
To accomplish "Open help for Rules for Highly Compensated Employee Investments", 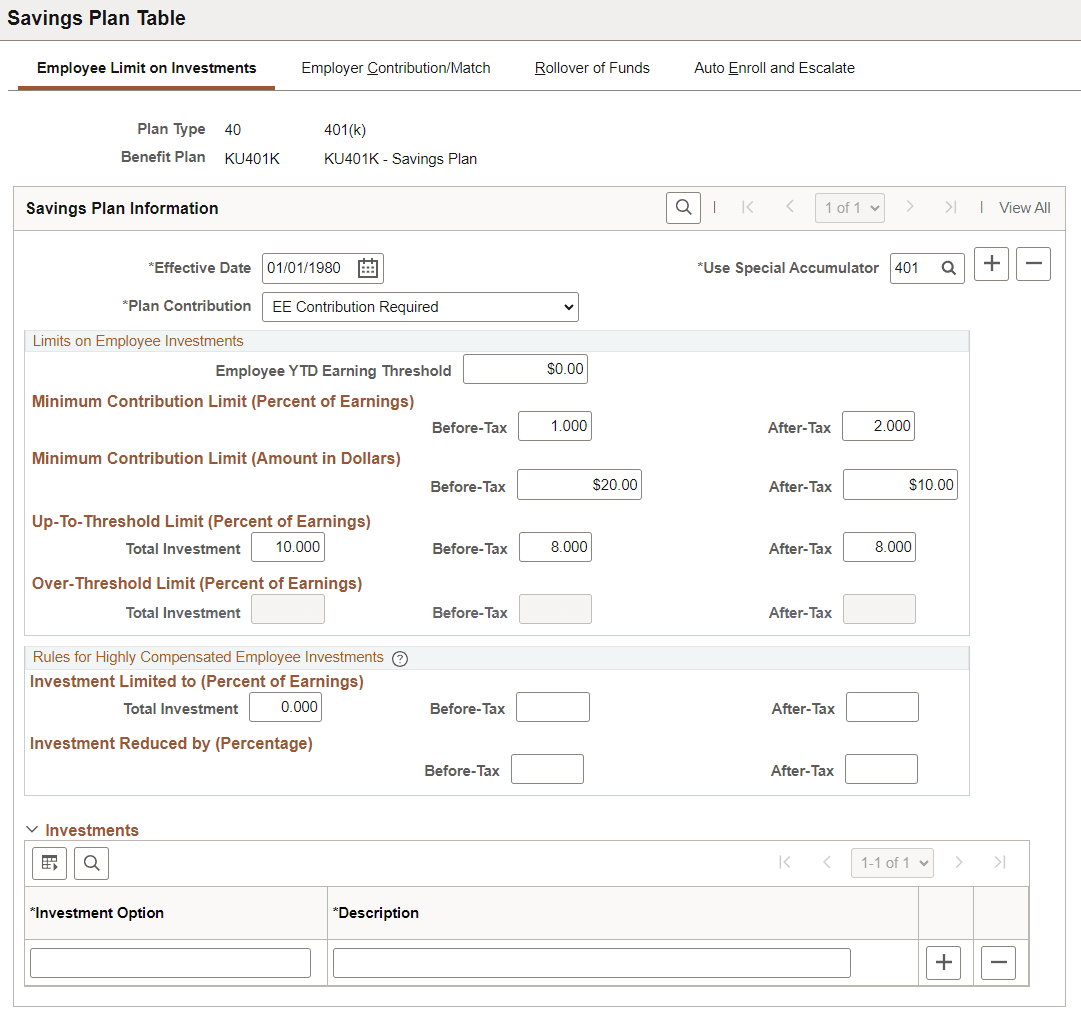I will tap(400, 658).
